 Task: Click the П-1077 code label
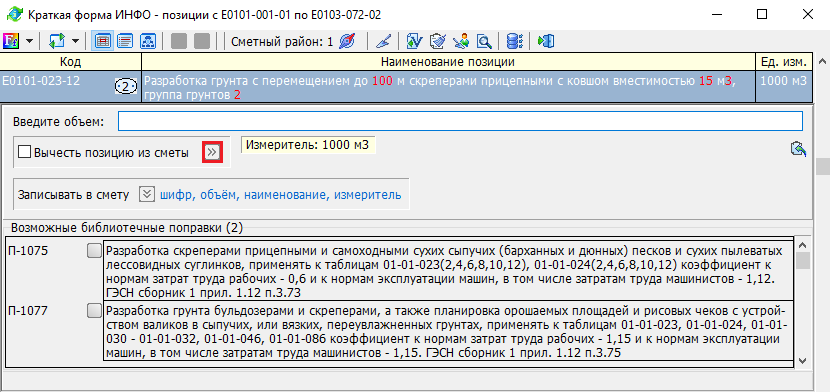(28, 311)
